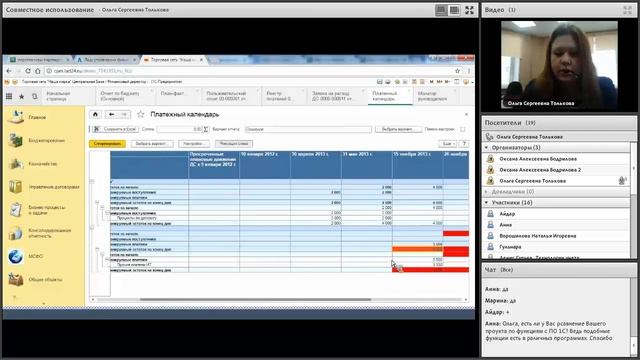Click horizontal scrollbar under report table
640x360 pixels.
pos(255,300)
